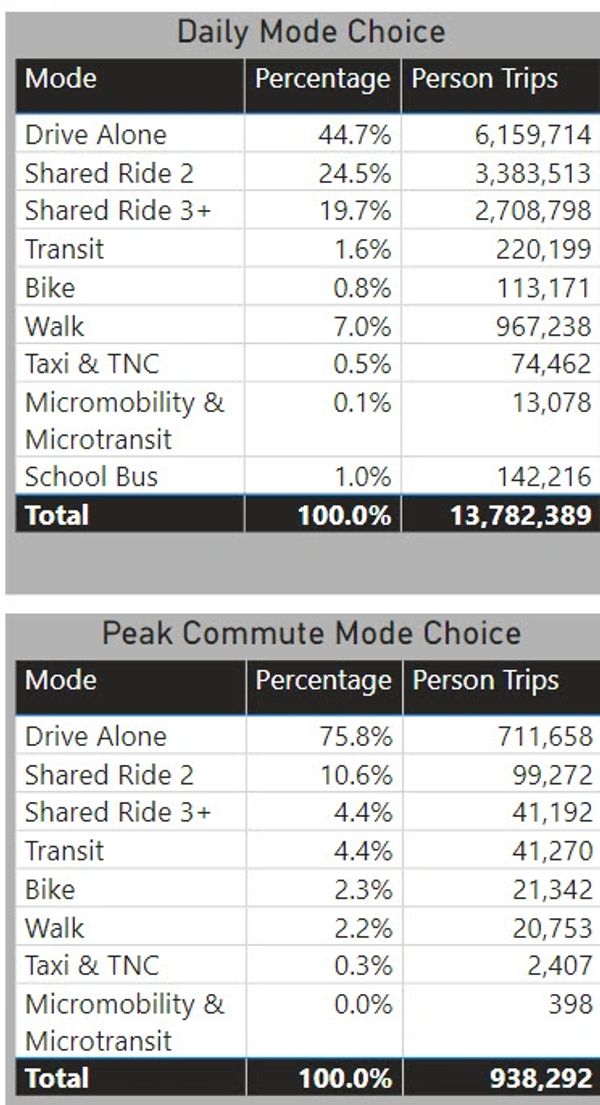
Task: Select Walk row in Daily Mode table
Action: tap(55, 326)
